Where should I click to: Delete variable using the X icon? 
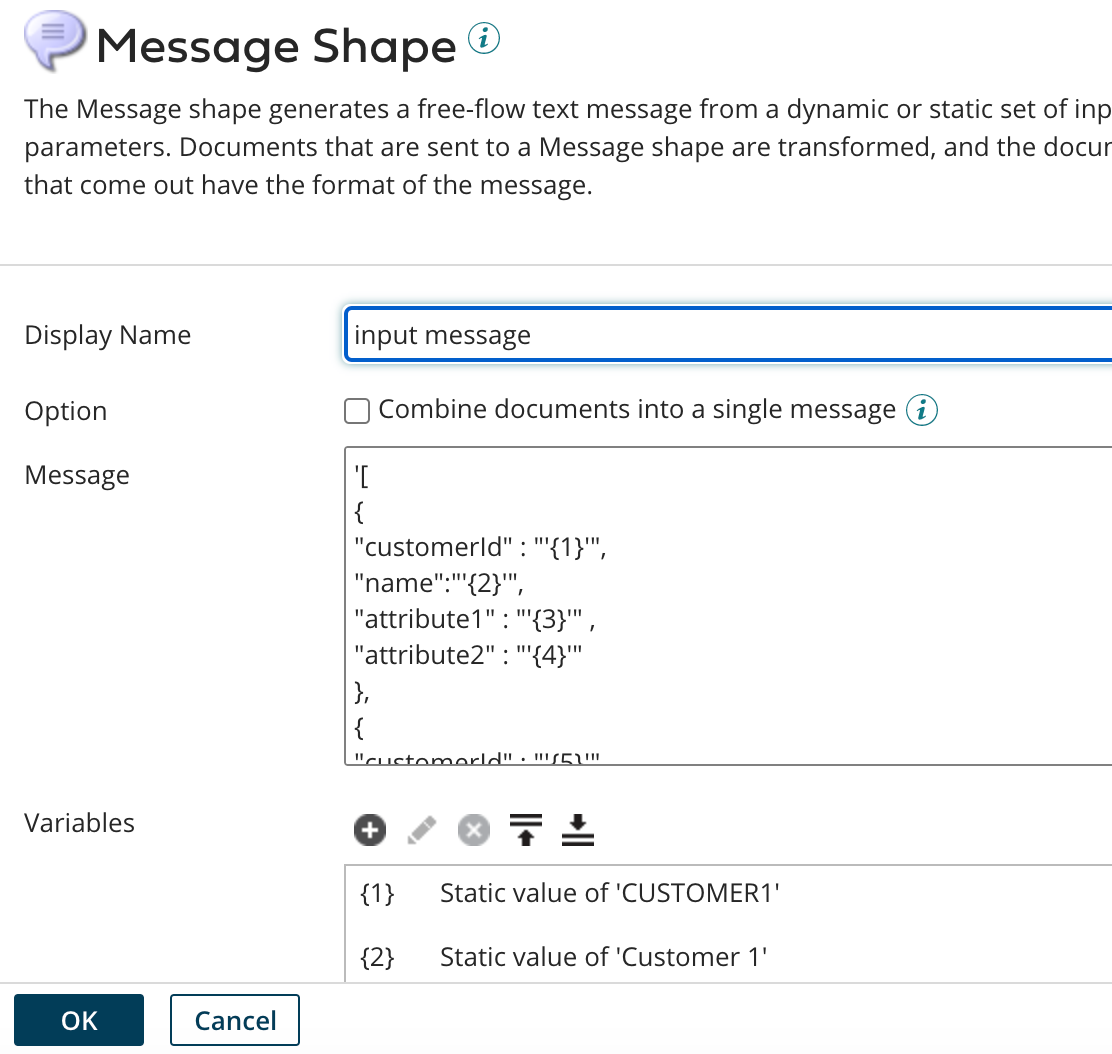[474, 829]
